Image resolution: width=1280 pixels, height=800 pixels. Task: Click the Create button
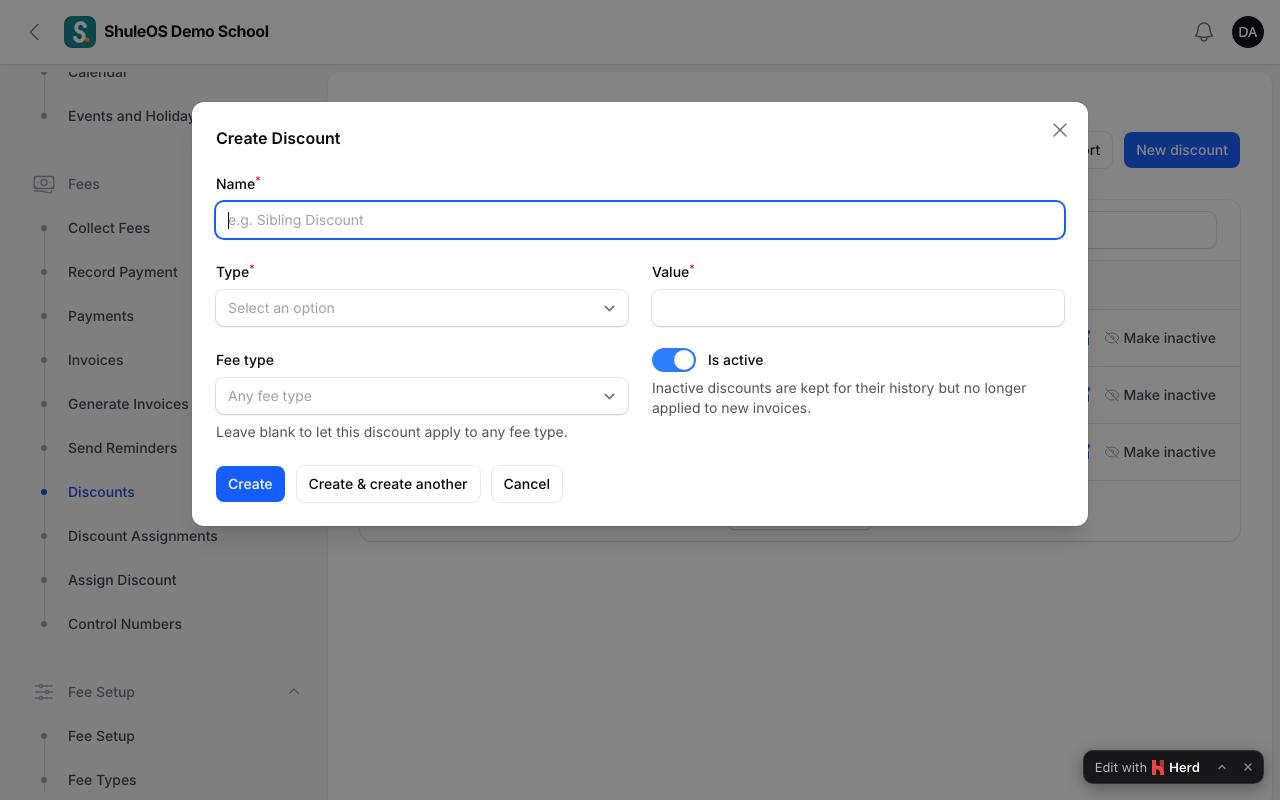(x=250, y=484)
